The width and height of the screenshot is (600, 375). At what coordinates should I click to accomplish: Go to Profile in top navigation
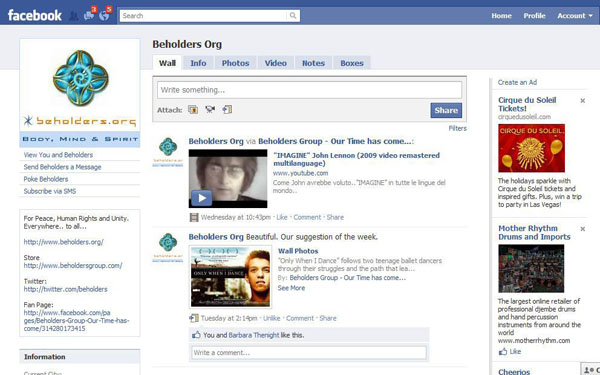pyautogui.click(x=534, y=16)
